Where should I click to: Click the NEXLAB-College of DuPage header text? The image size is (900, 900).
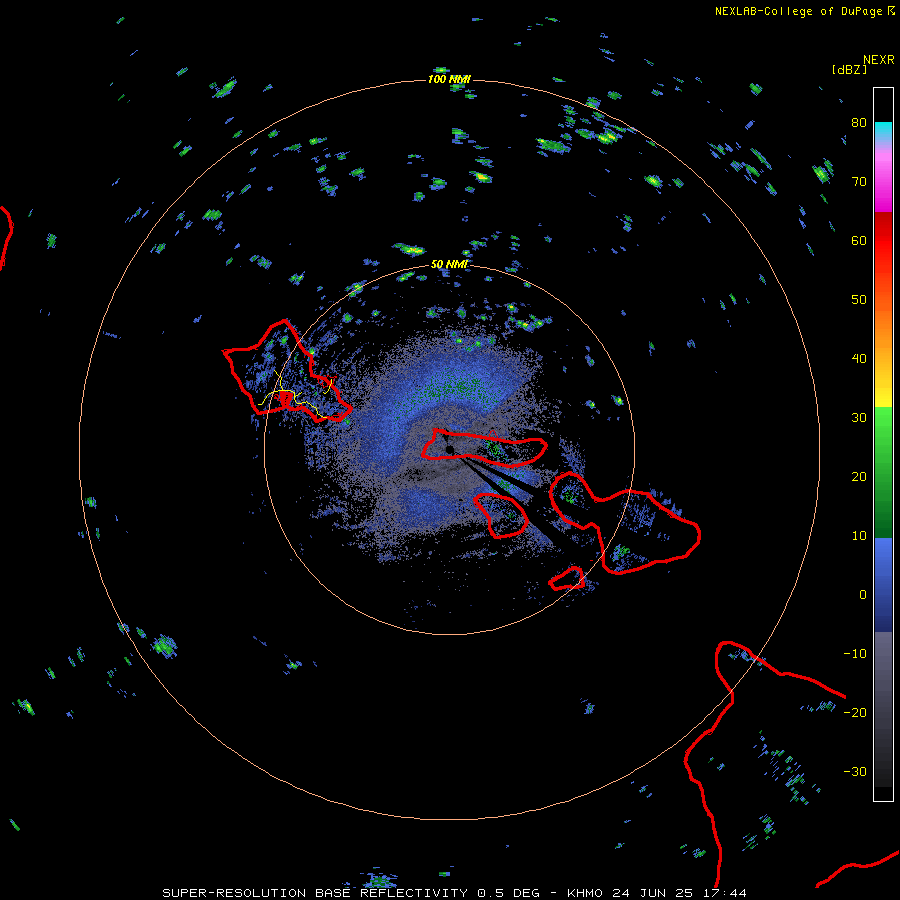pos(804,11)
